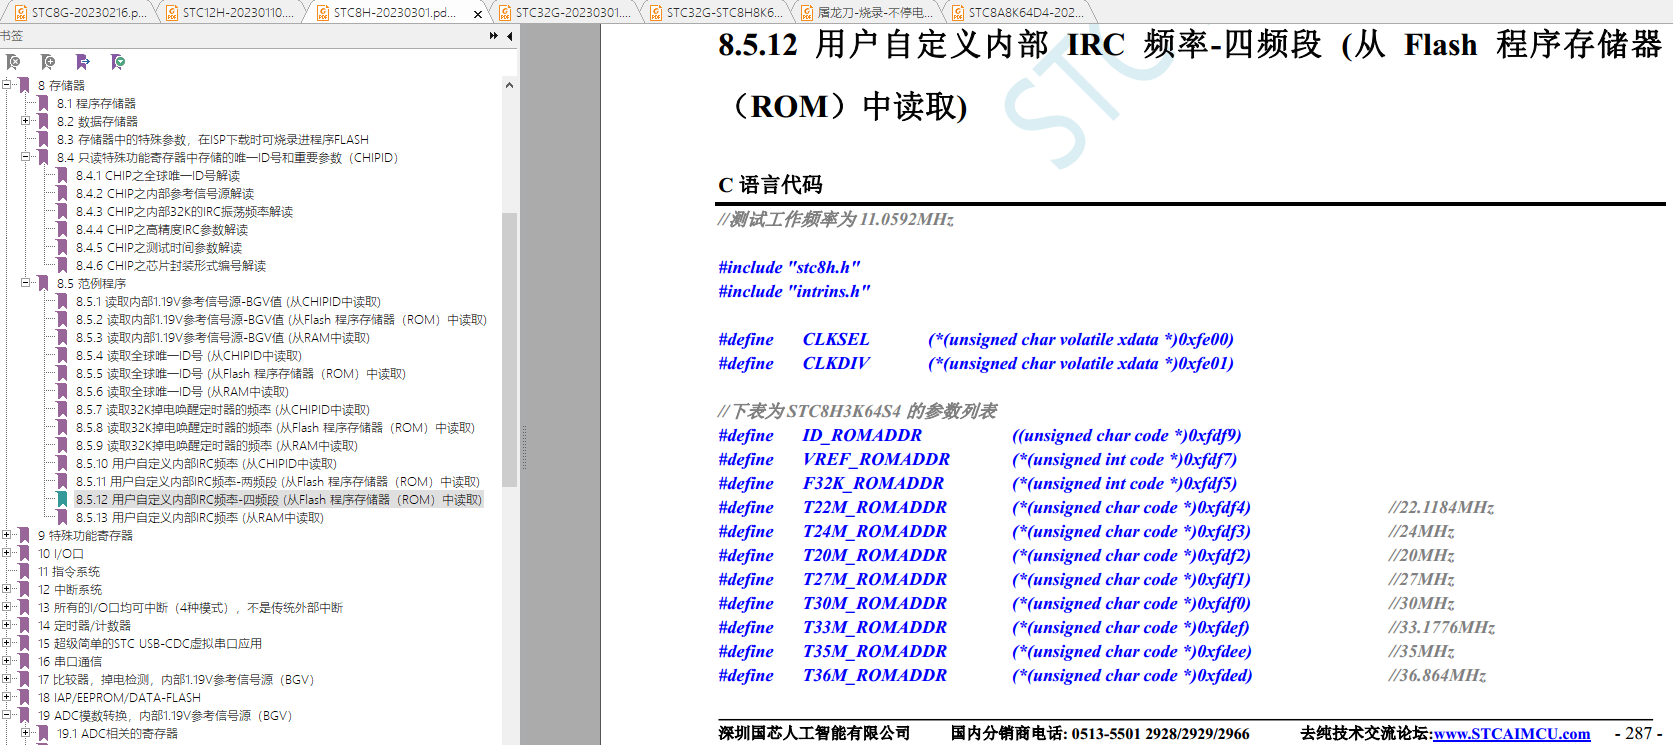Click the T24M_ROMADDR define in the code
Image resolution: width=1673 pixels, height=745 pixels.
[875, 532]
